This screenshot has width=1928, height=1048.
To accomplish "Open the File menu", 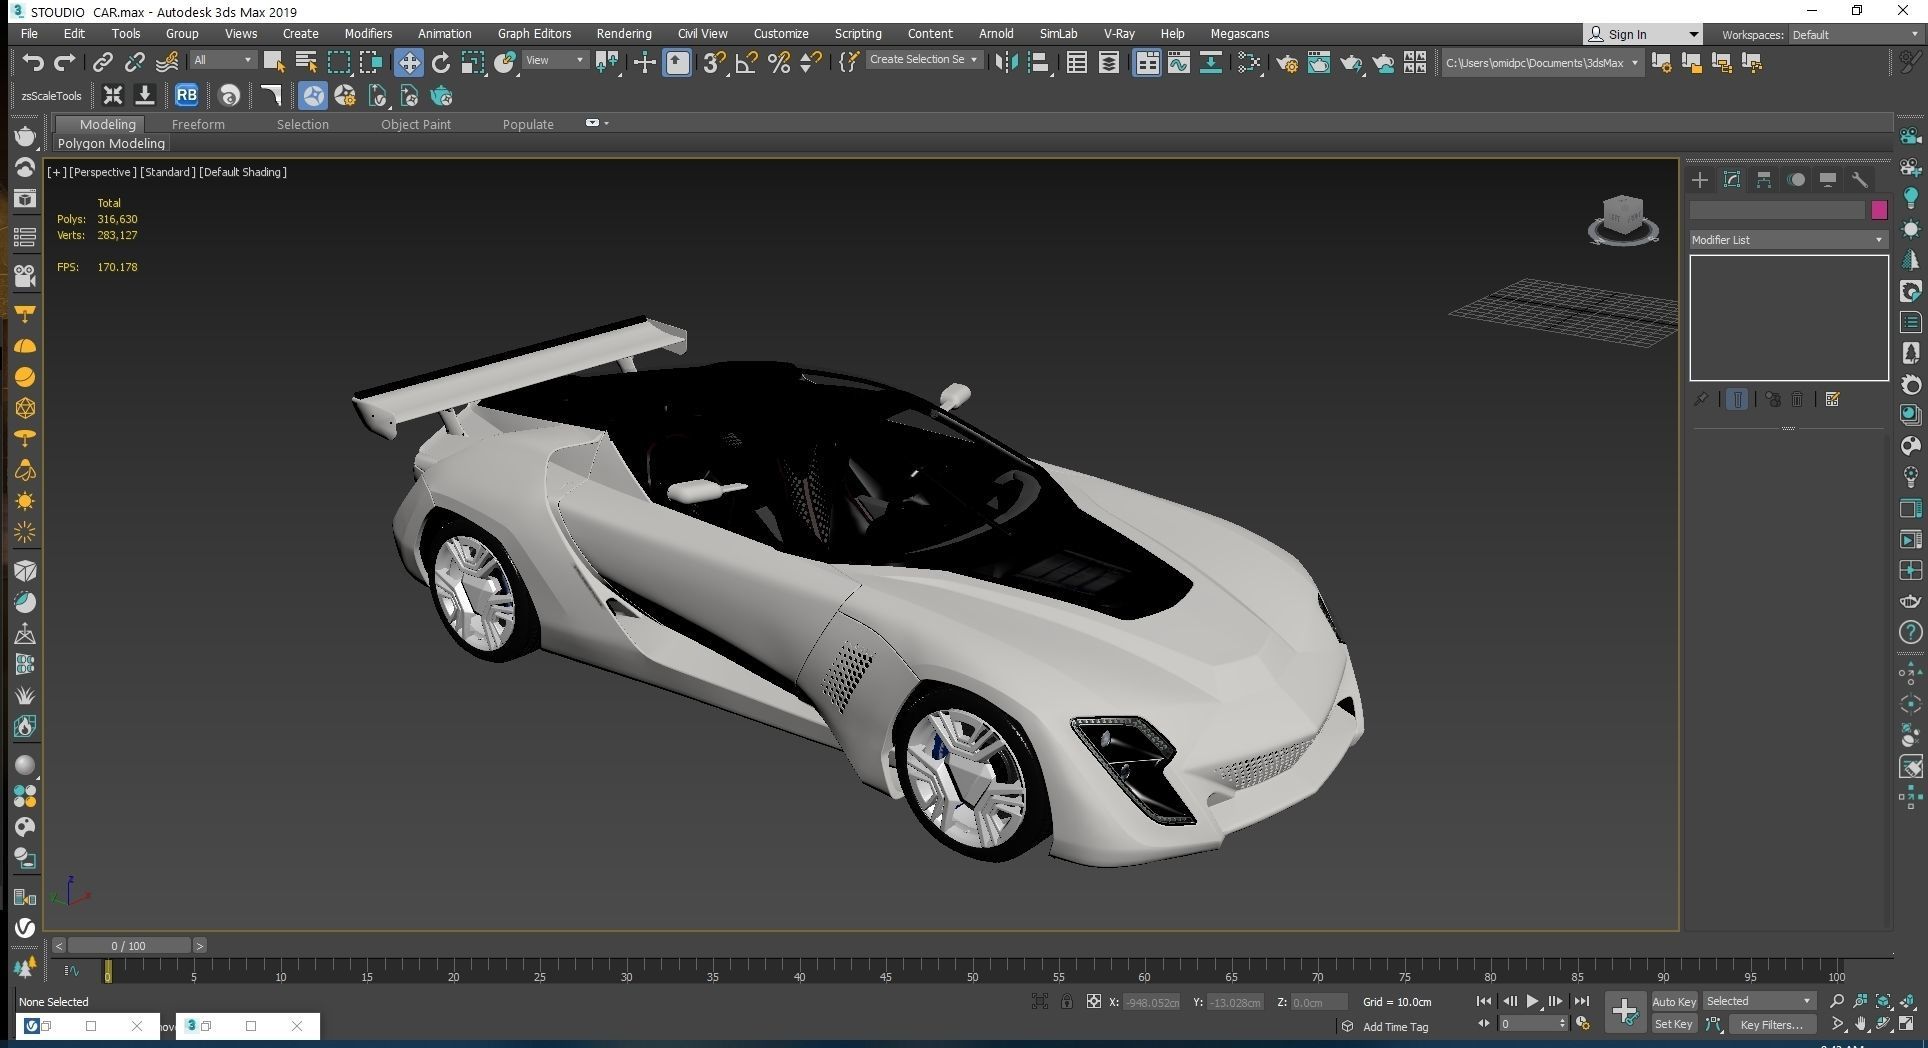I will (x=29, y=34).
